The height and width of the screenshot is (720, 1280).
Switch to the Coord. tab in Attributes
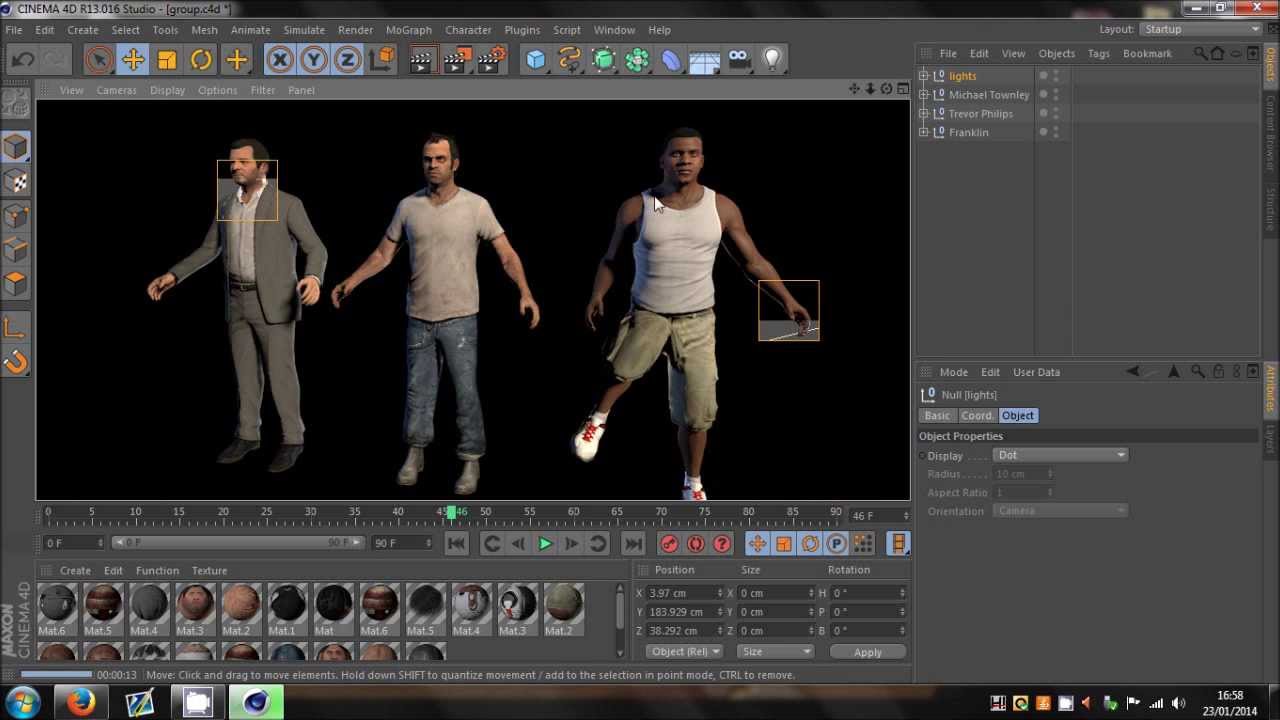tap(977, 416)
